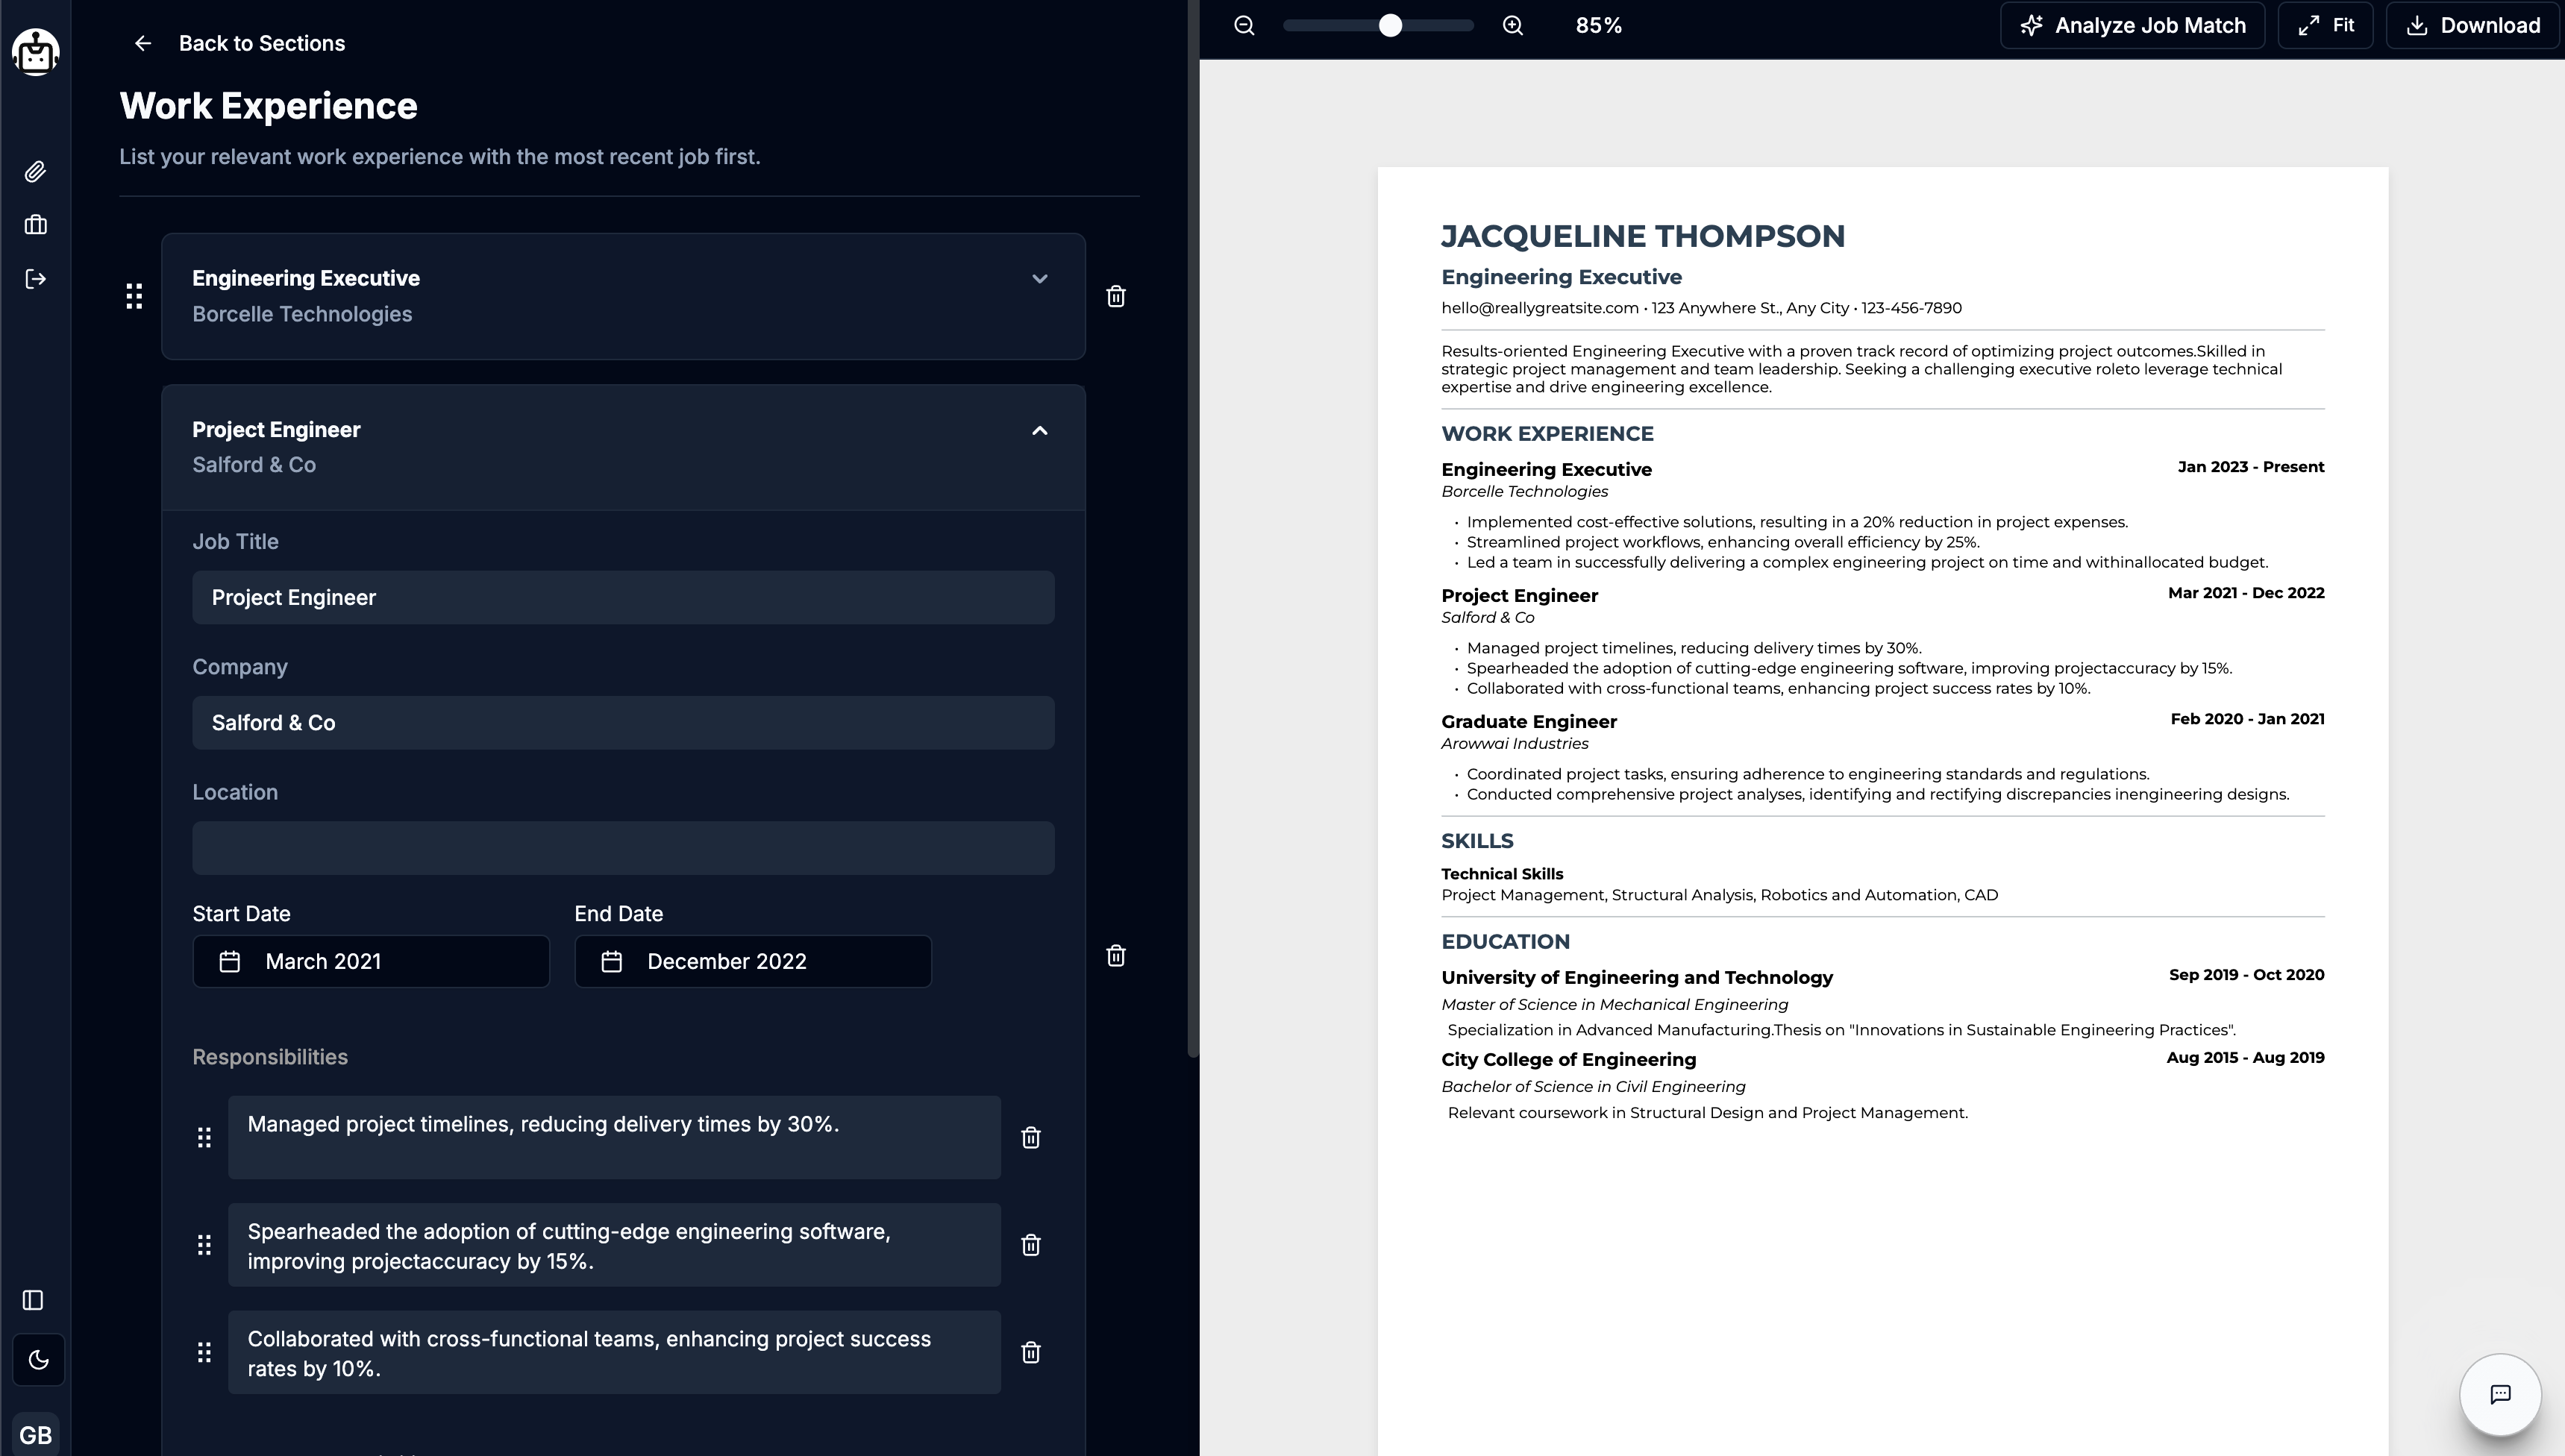Delete the Engineering Executive entry via trash icon
The width and height of the screenshot is (2565, 1456).
(x=1116, y=296)
